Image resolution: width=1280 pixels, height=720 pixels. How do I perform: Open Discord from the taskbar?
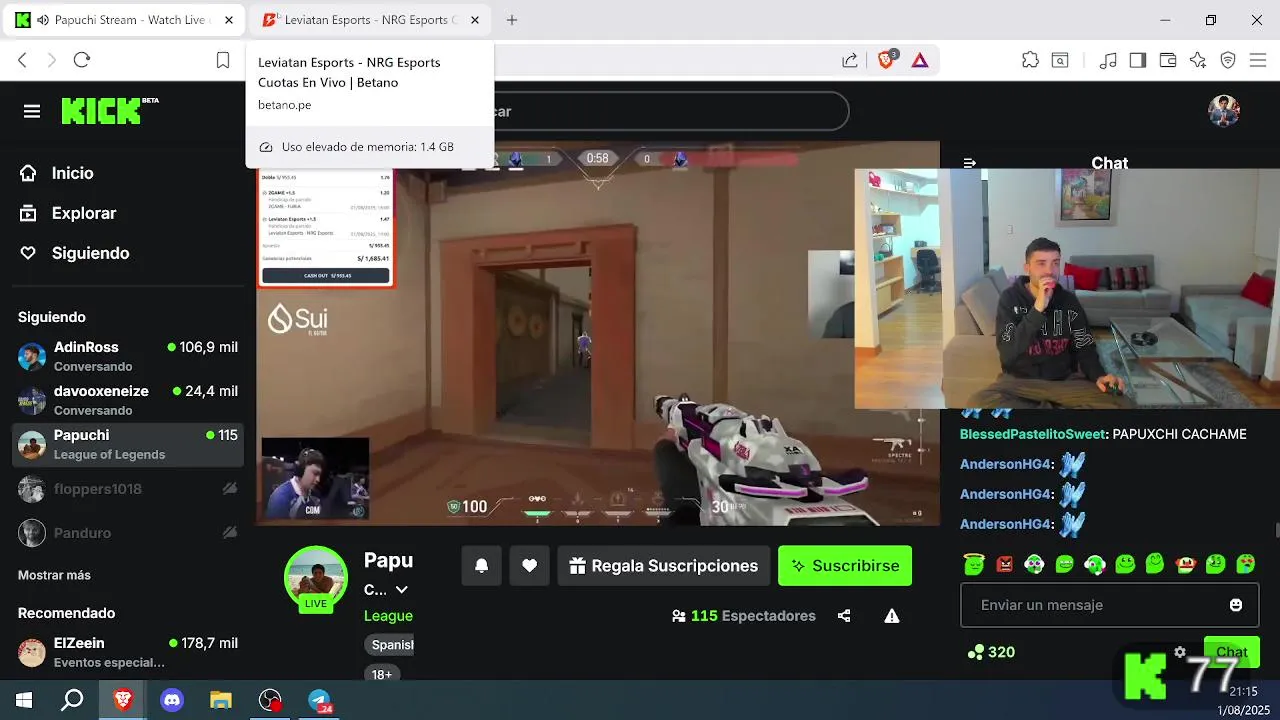[172, 700]
